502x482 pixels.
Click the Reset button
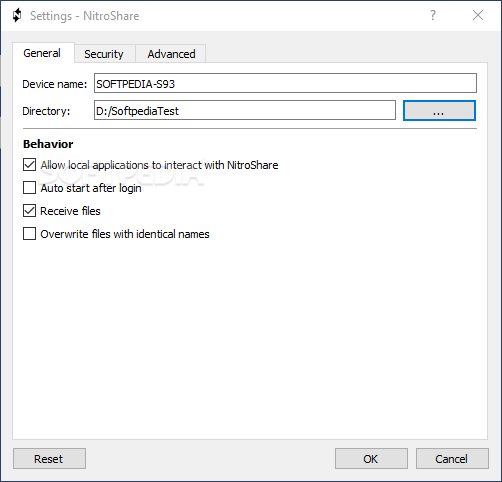click(49, 459)
